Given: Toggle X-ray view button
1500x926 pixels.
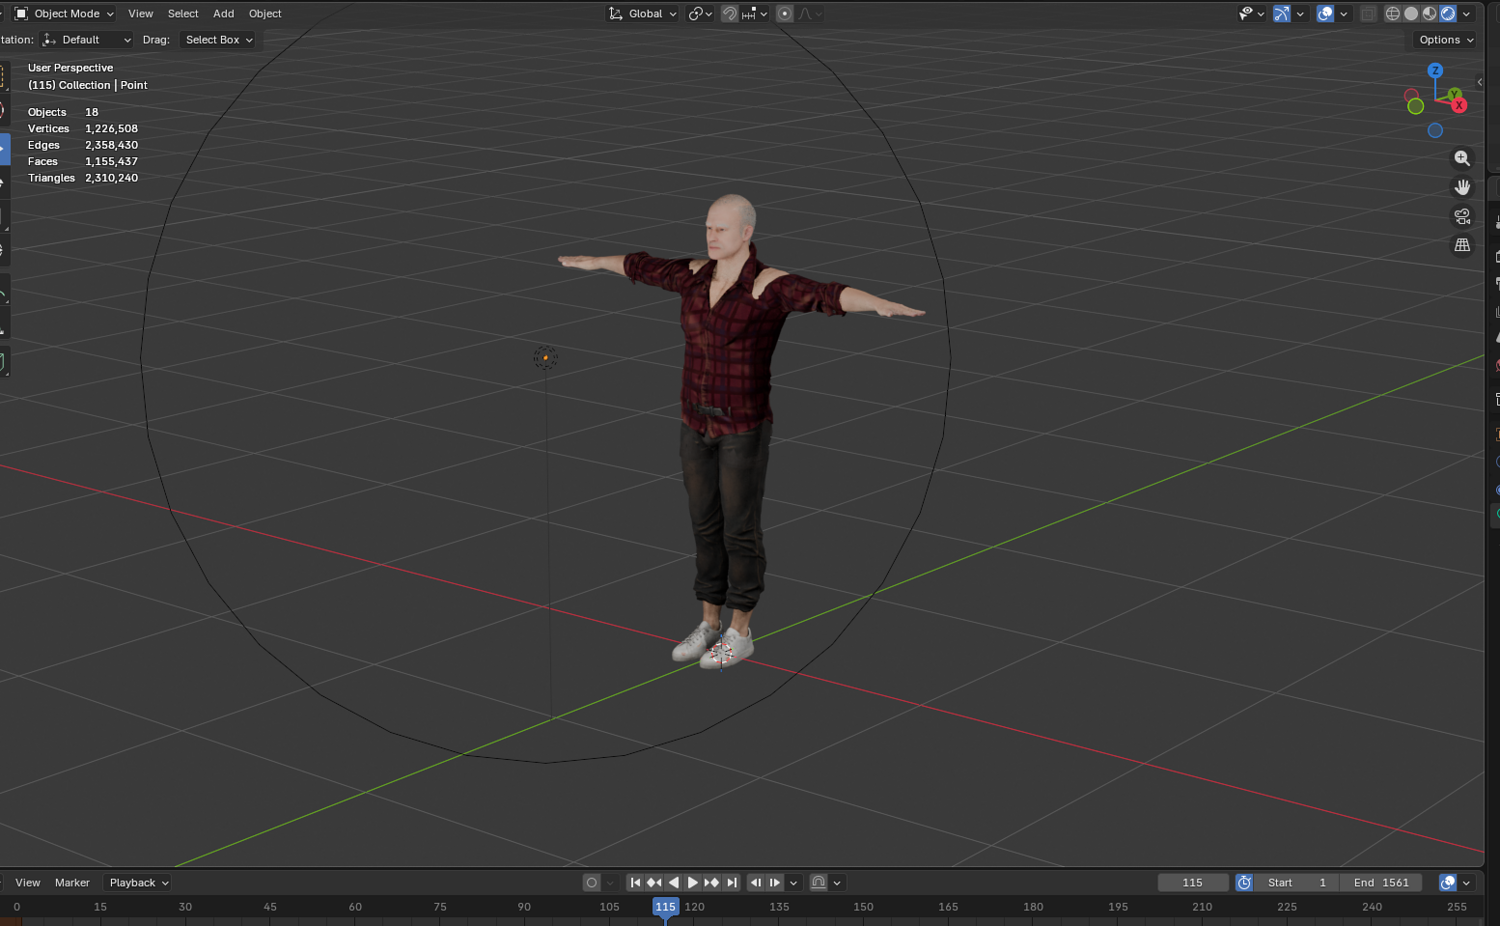Looking at the screenshot, I should point(1368,14).
